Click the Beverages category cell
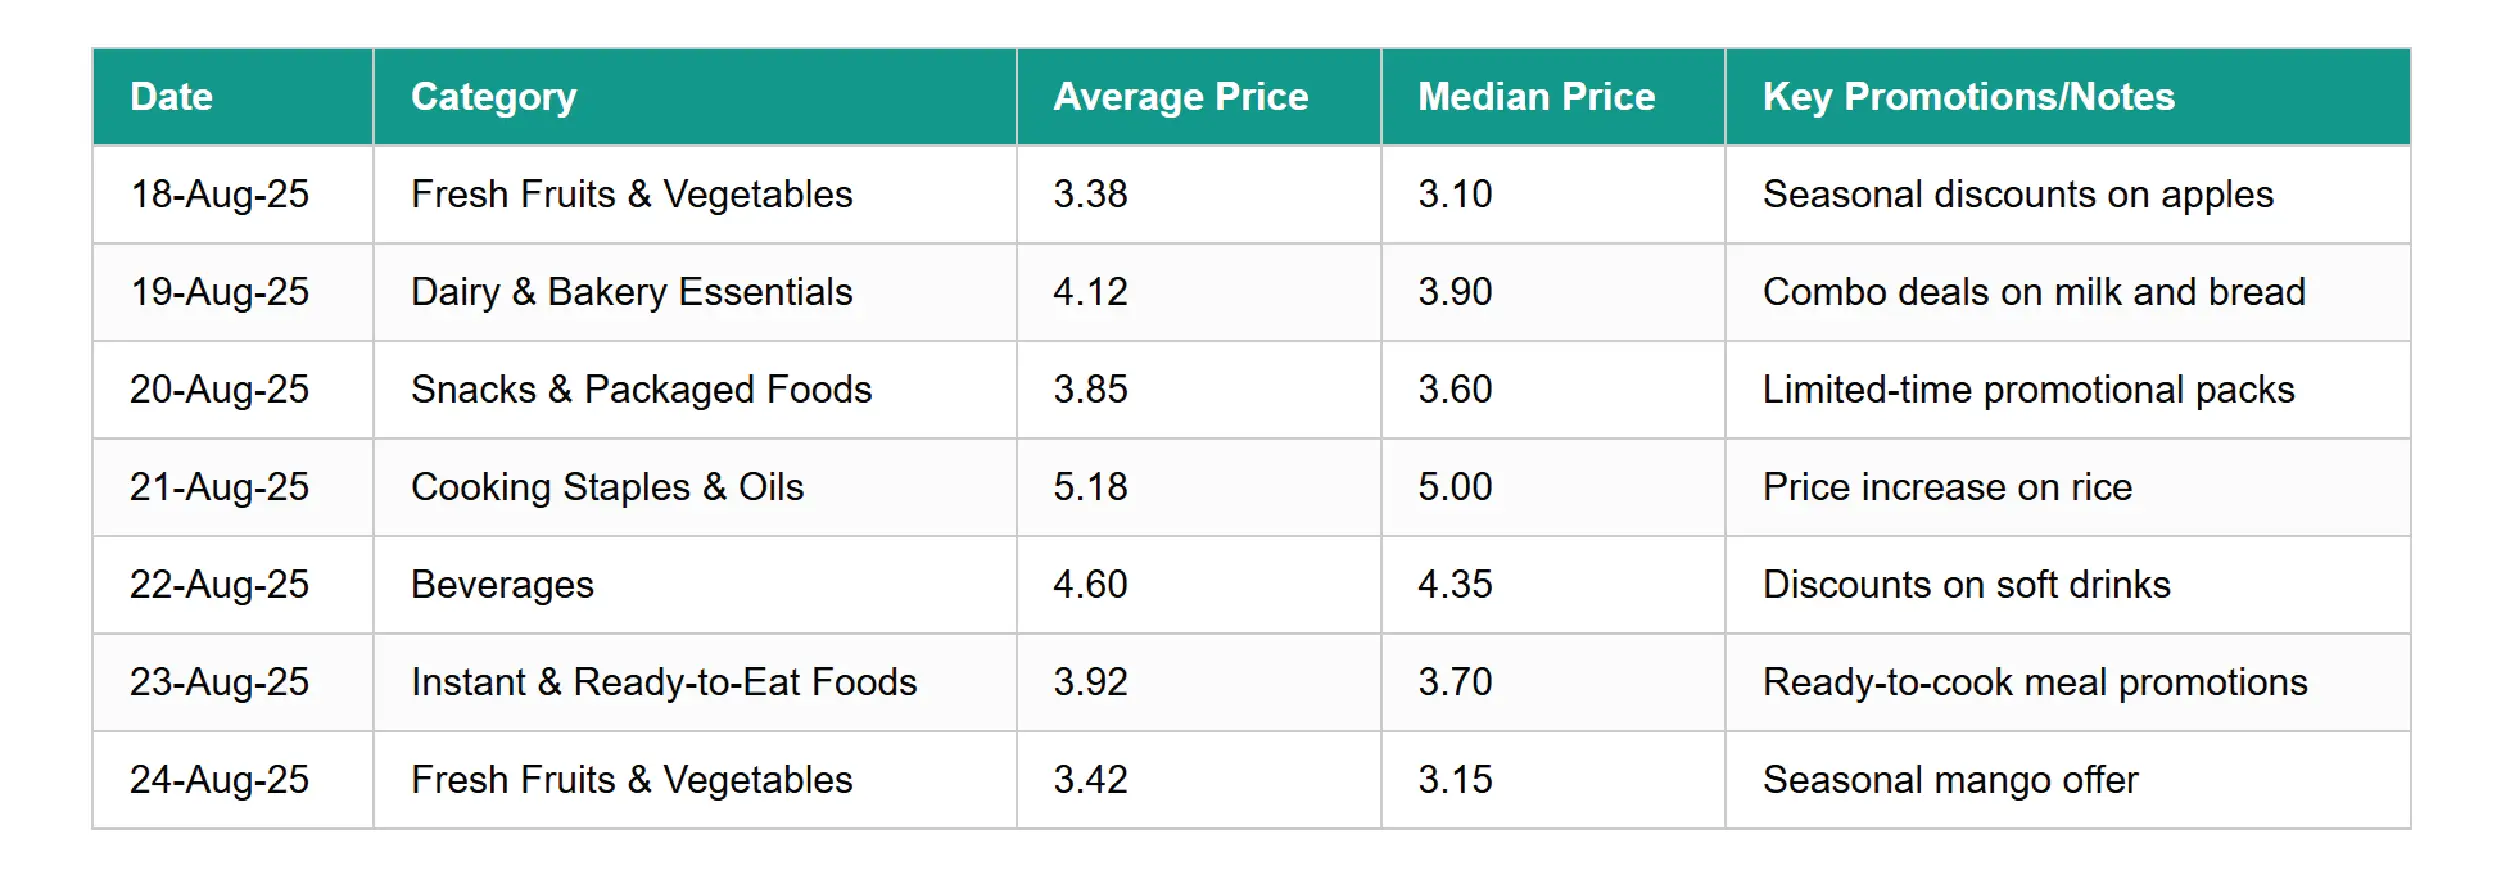Viewport: 2506px width, 878px height. tap(502, 584)
